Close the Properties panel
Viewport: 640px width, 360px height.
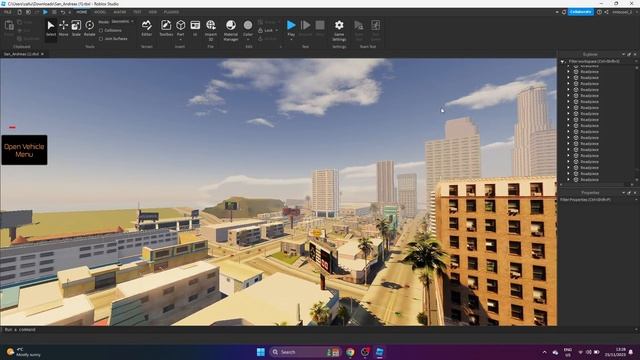pos(635,193)
